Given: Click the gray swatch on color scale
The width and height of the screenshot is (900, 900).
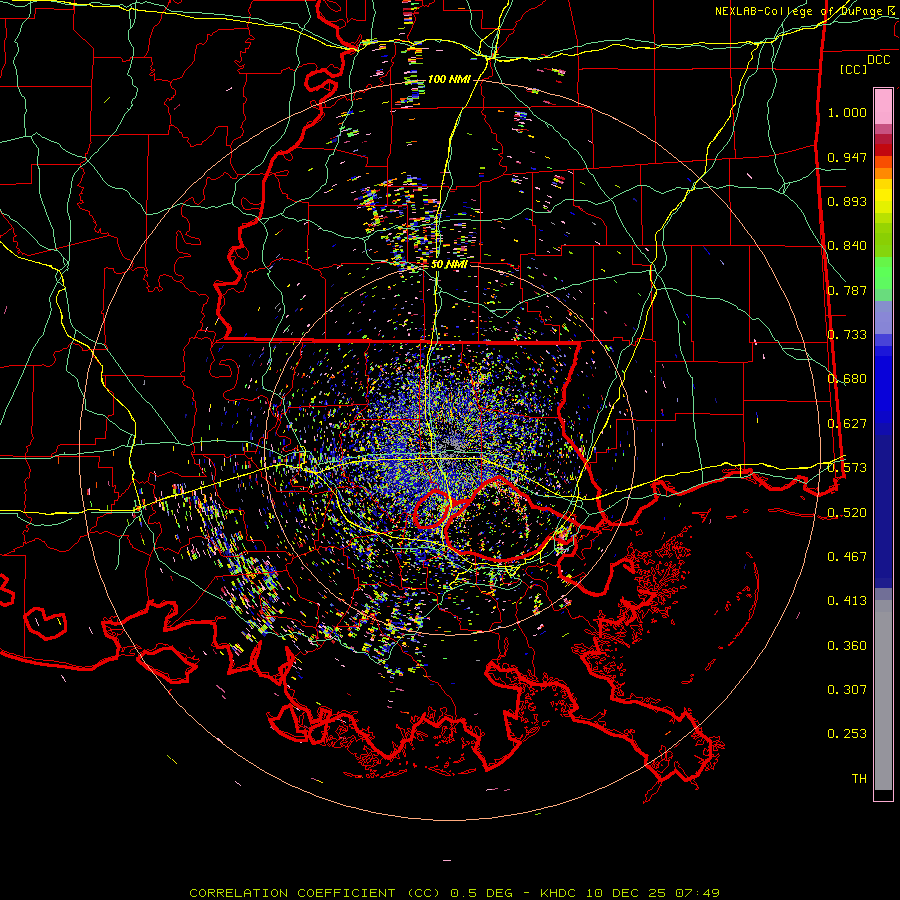Looking at the screenshot, I should (x=883, y=695).
